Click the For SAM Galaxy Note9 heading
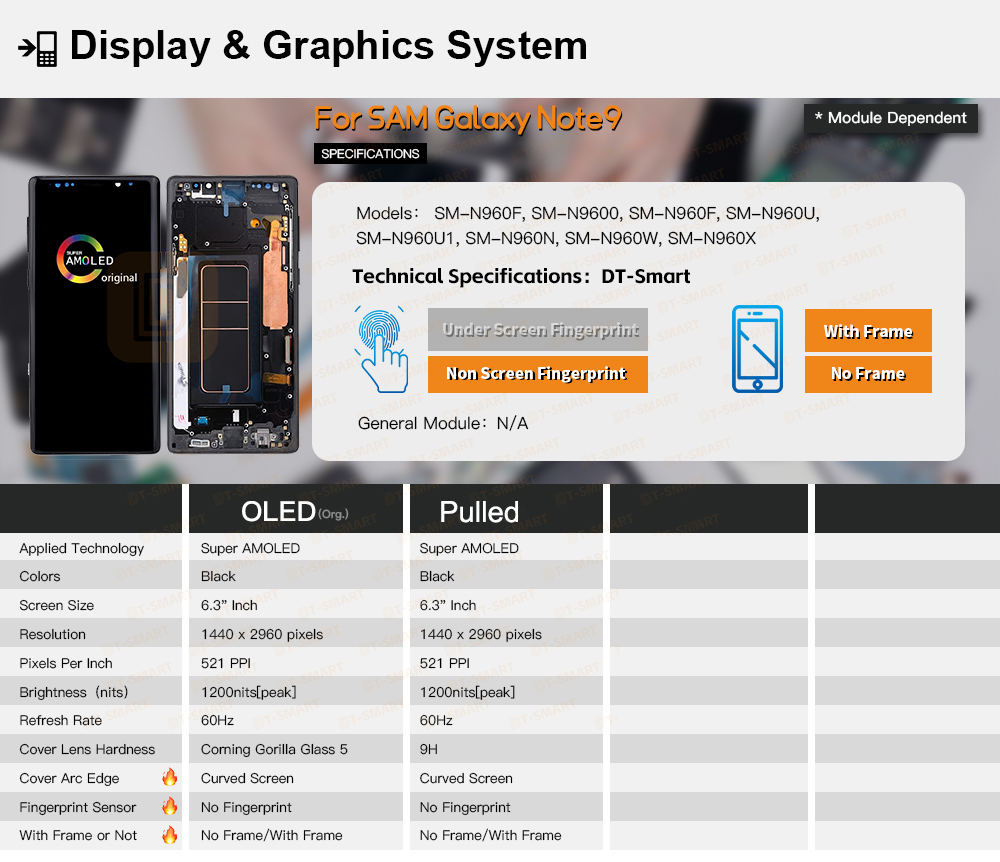The height and width of the screenshot is (862, 1000). pos(468,119)
